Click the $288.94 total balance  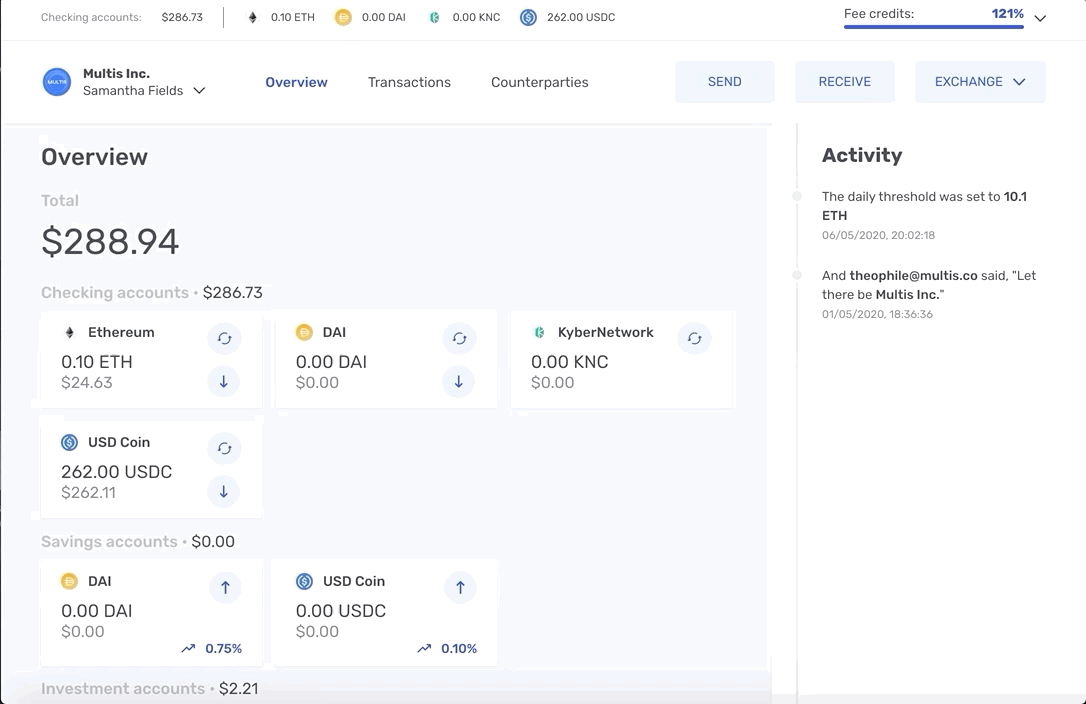[110, 242]
